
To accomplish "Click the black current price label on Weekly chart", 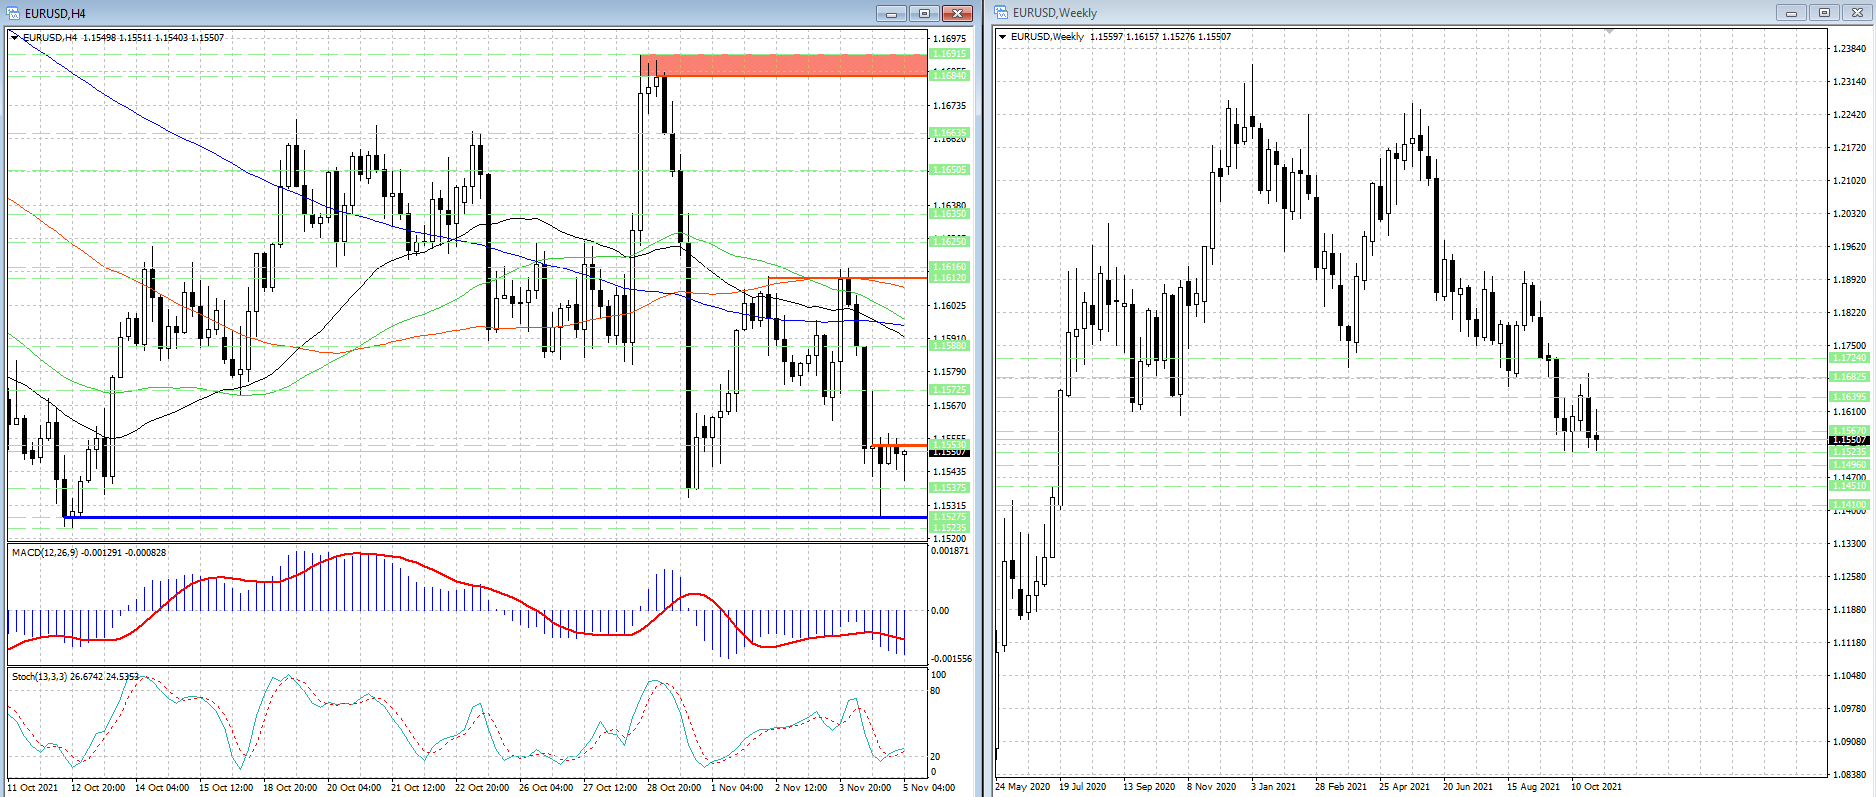I will coord(1849,440).
